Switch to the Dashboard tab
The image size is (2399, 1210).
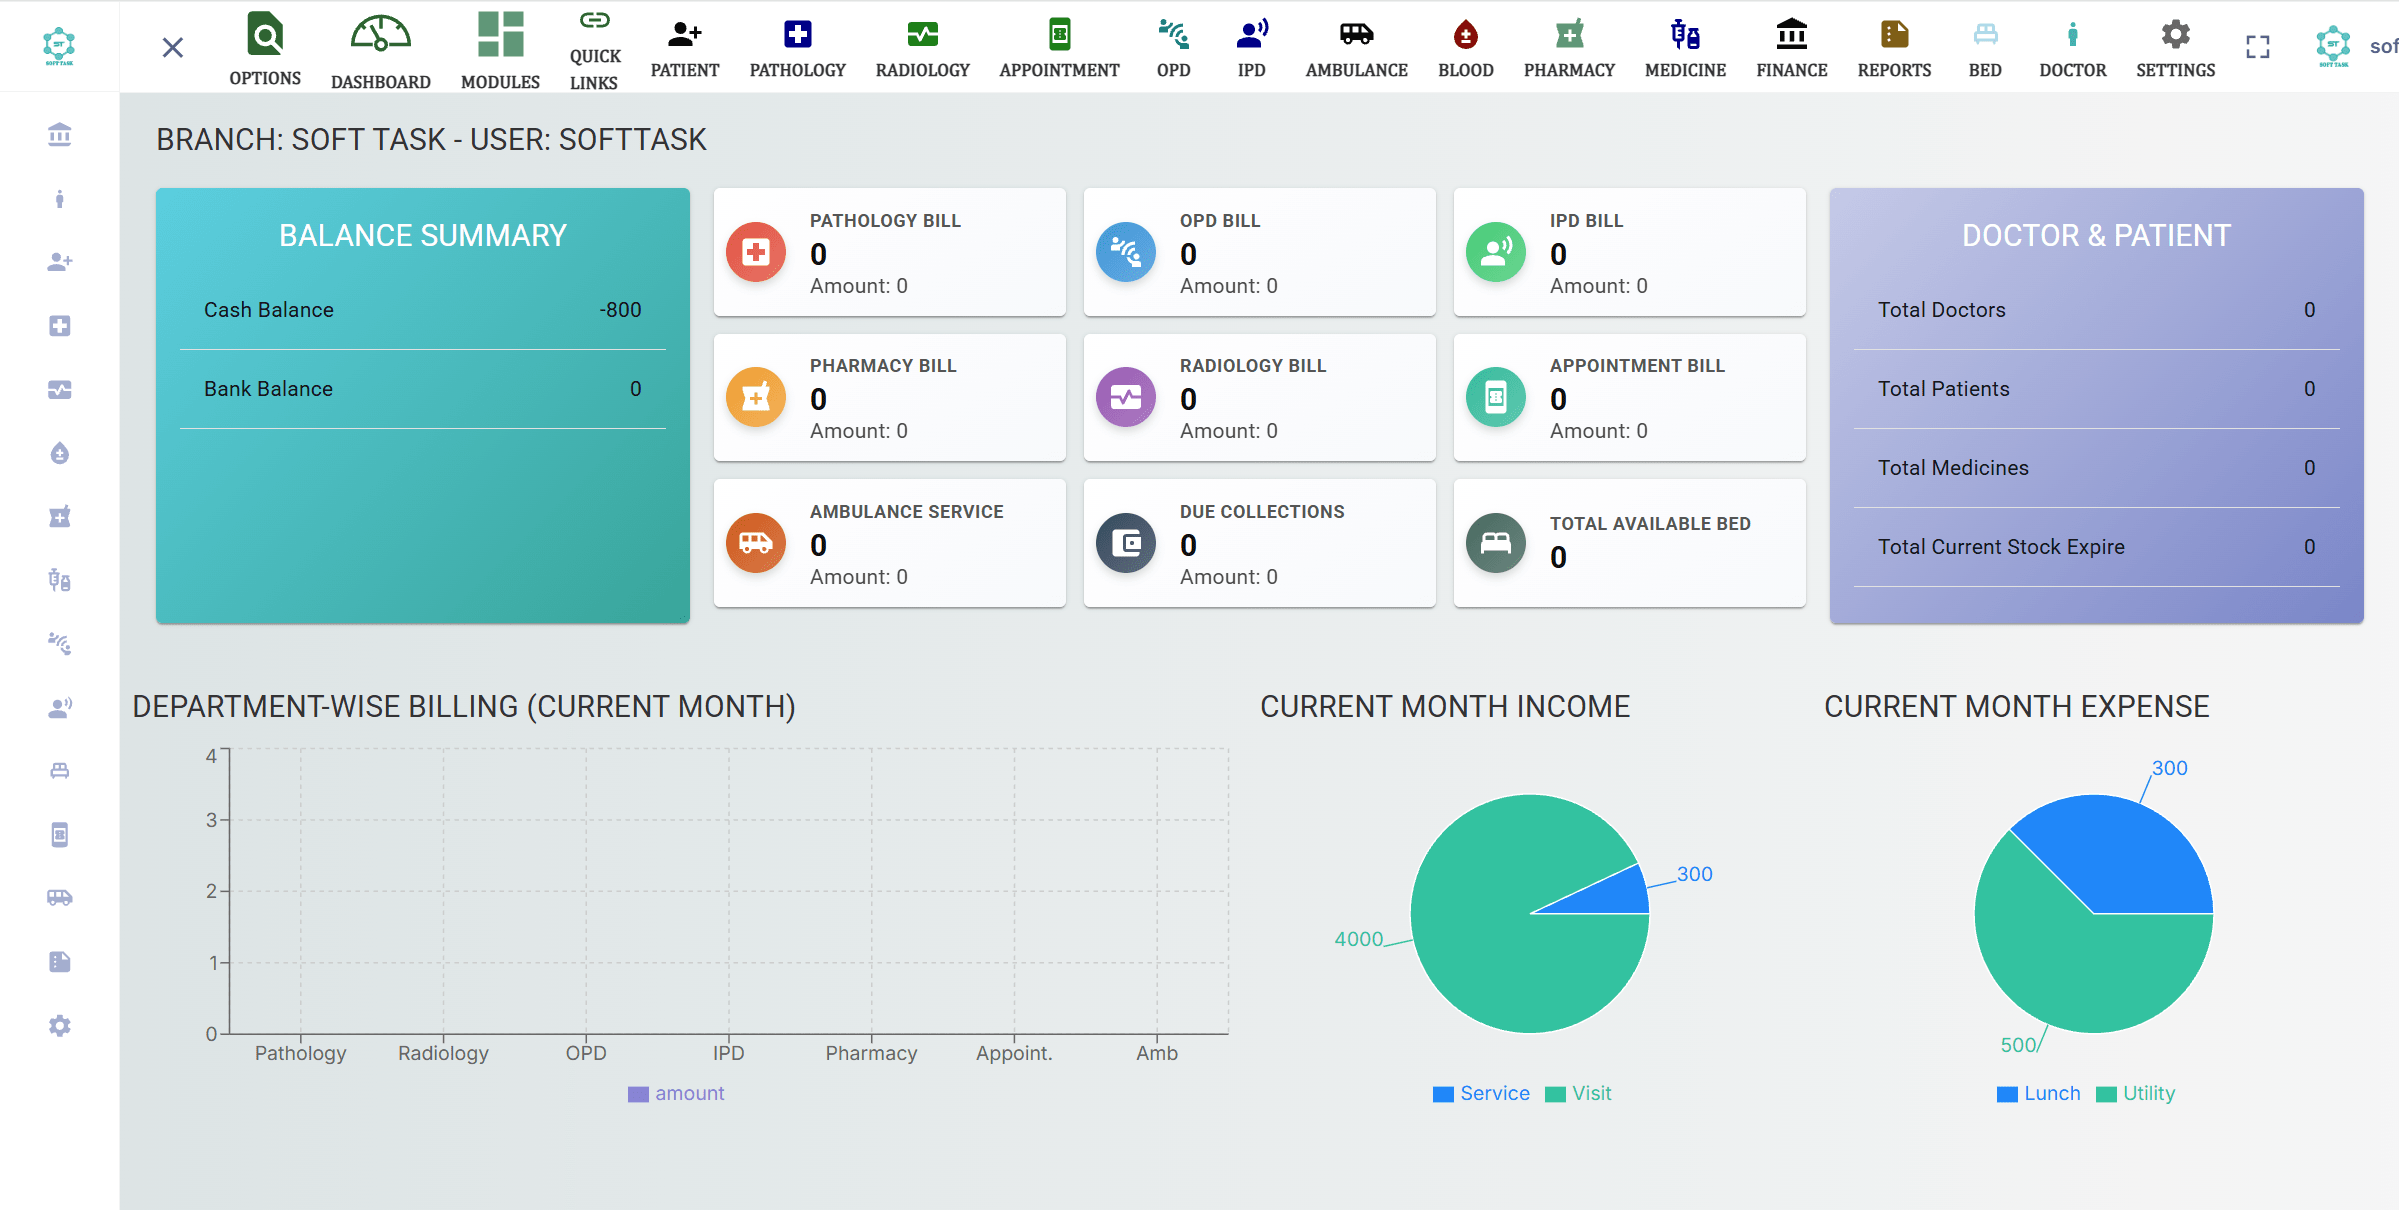point(380,47)
